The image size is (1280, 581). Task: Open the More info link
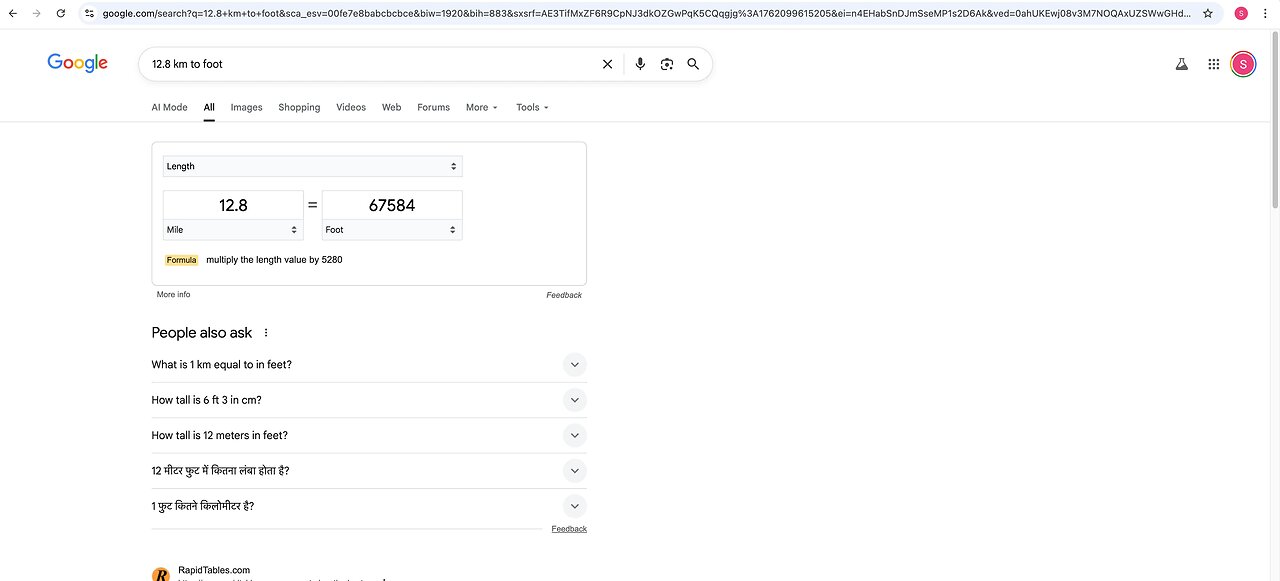tap(173, 295)
